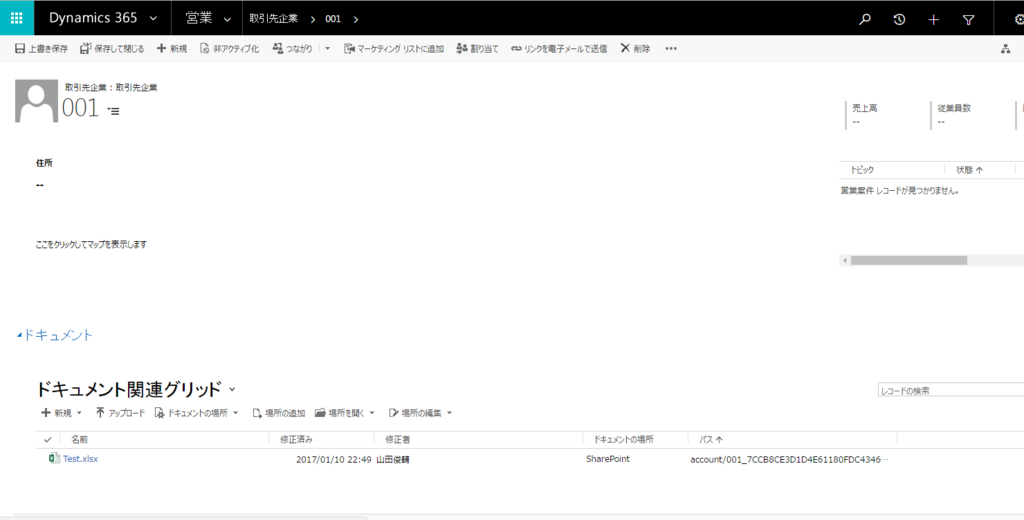
Task: Click ドキュメントの場所 column header
Action: (x=623, y=440)
